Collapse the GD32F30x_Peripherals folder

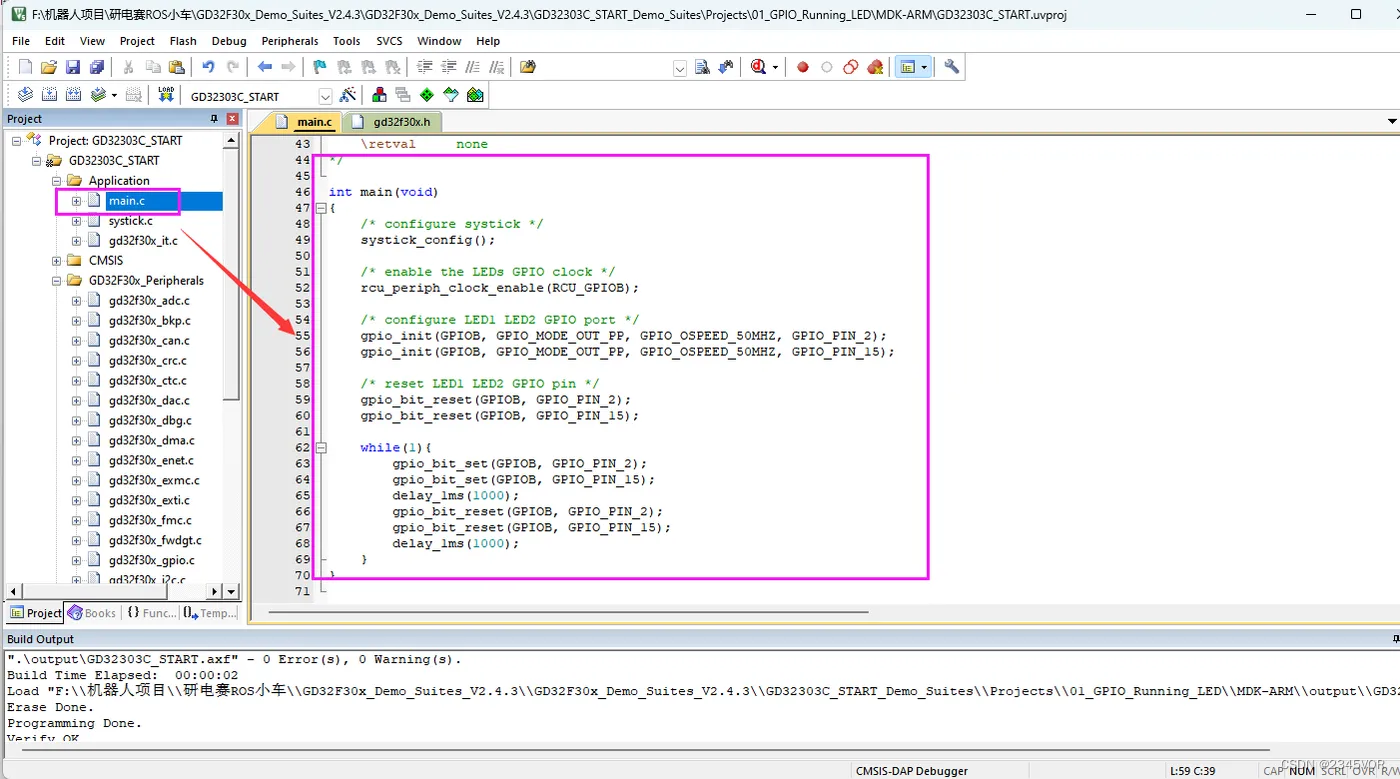point(56,281)
